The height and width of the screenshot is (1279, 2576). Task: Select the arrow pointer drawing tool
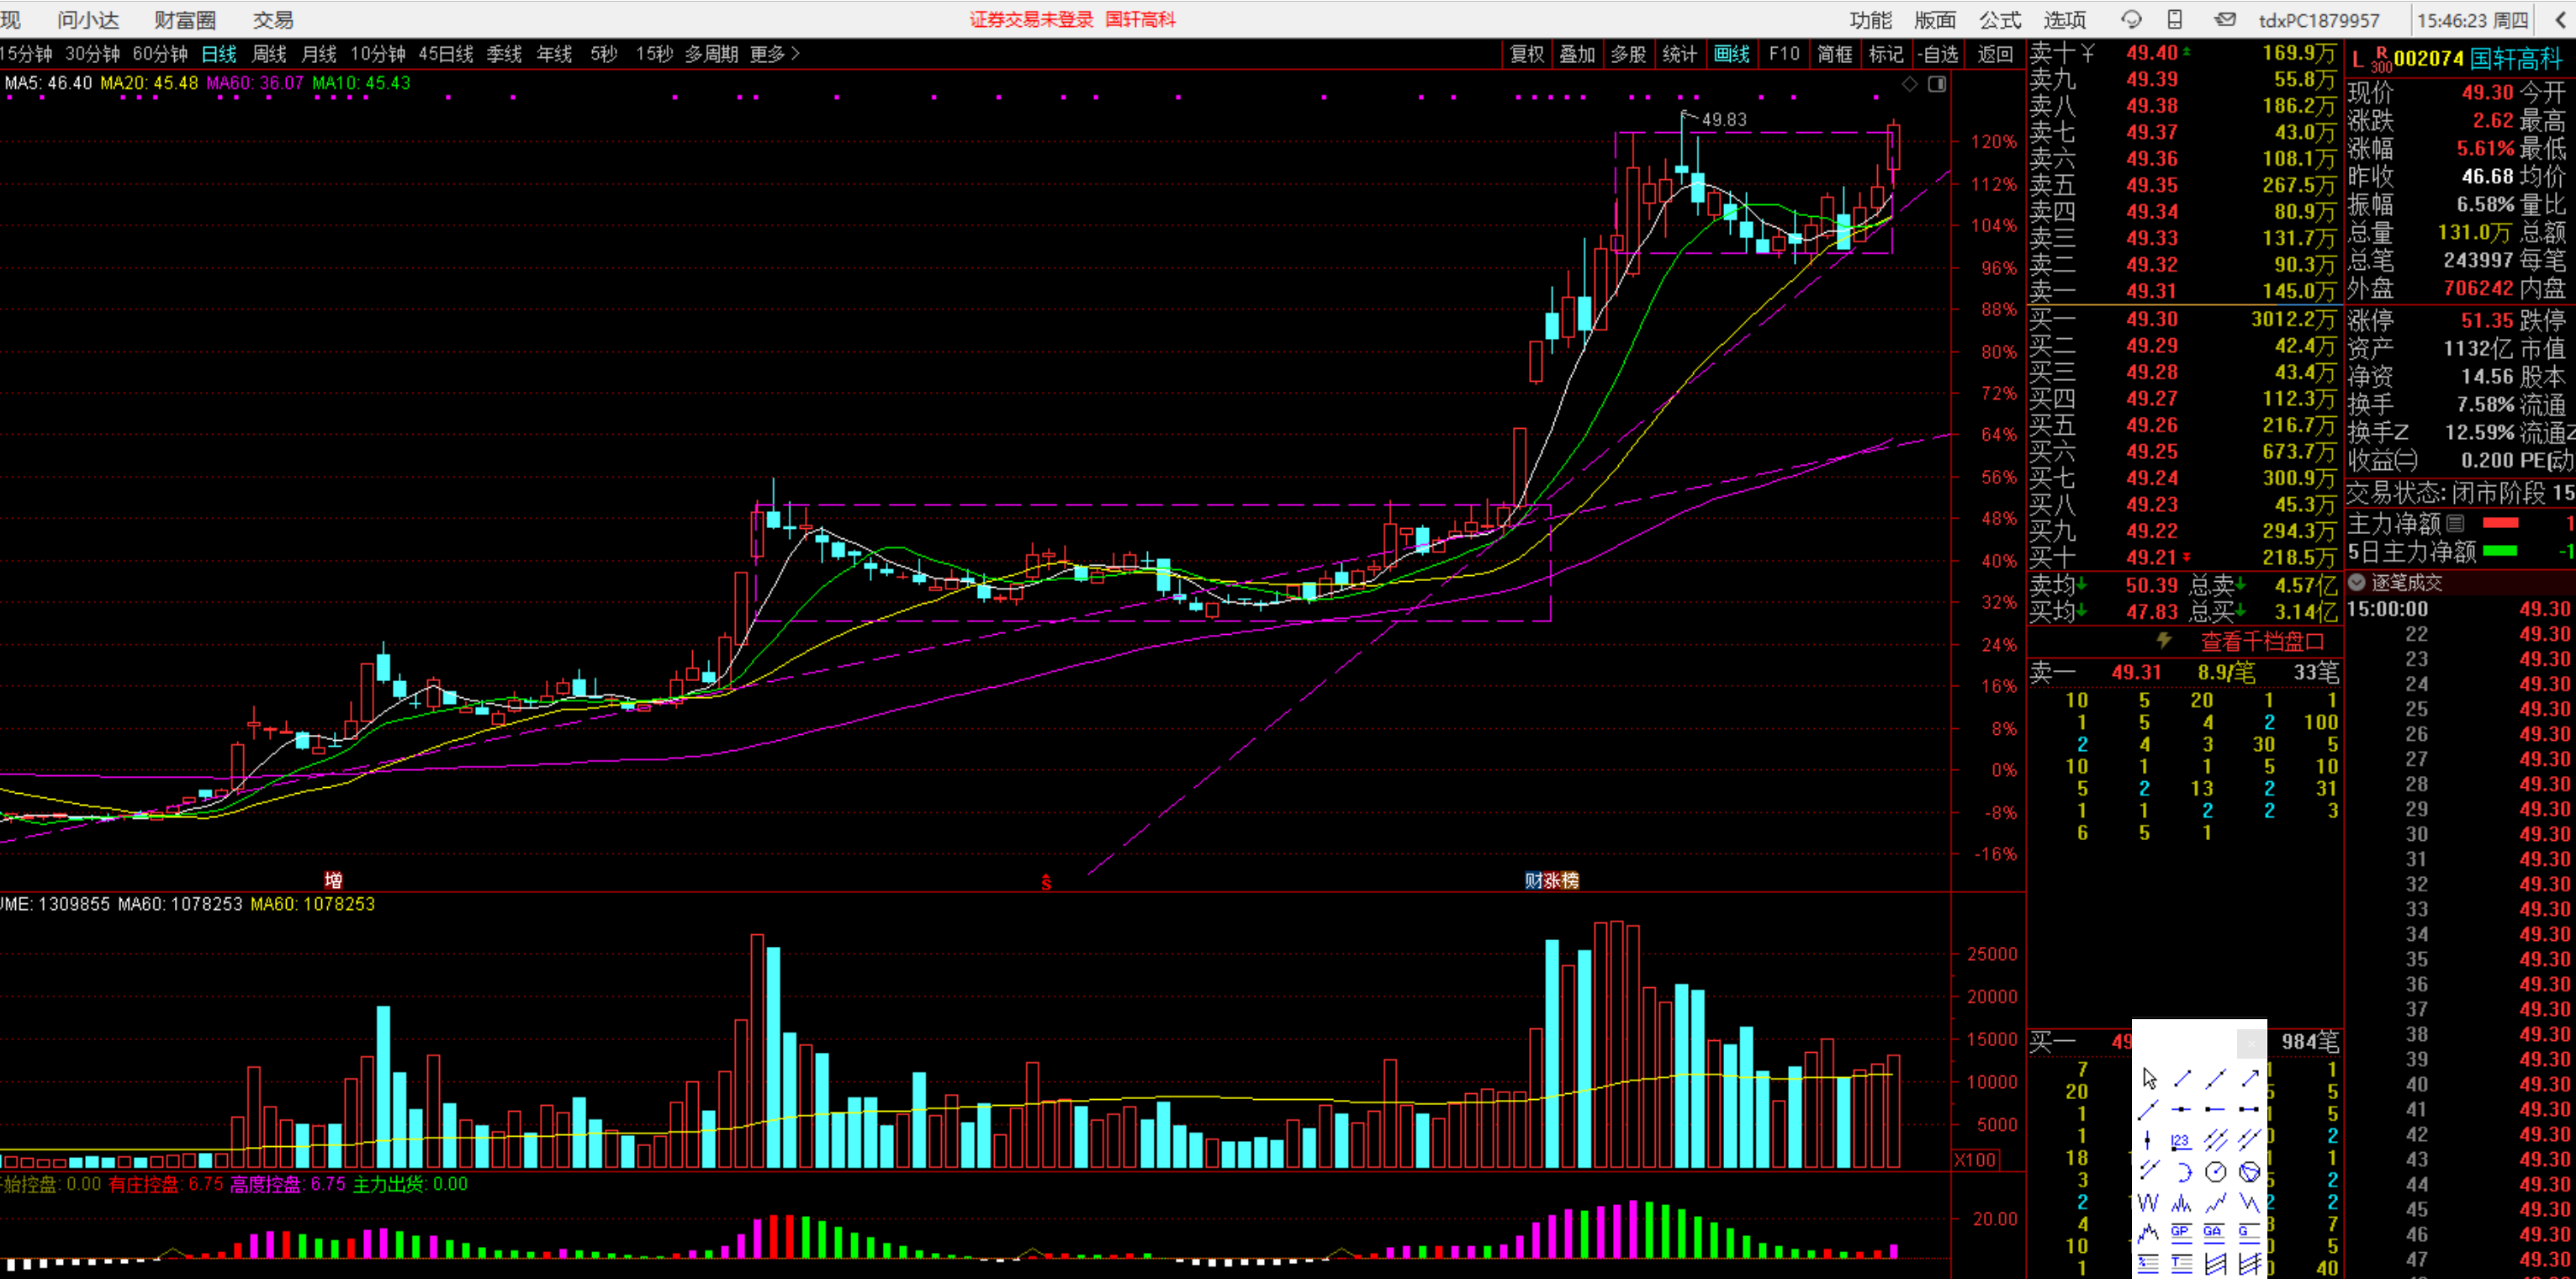pyautogui.click(x=2149, y=1078)
